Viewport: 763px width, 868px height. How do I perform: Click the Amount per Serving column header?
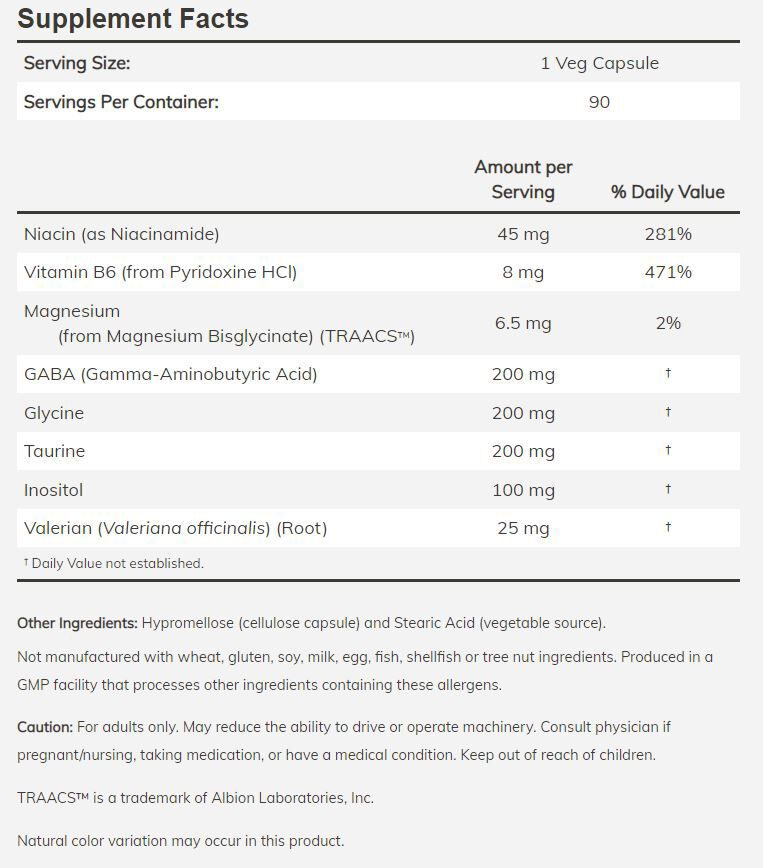pyautogui.click(x=523, y=179)
